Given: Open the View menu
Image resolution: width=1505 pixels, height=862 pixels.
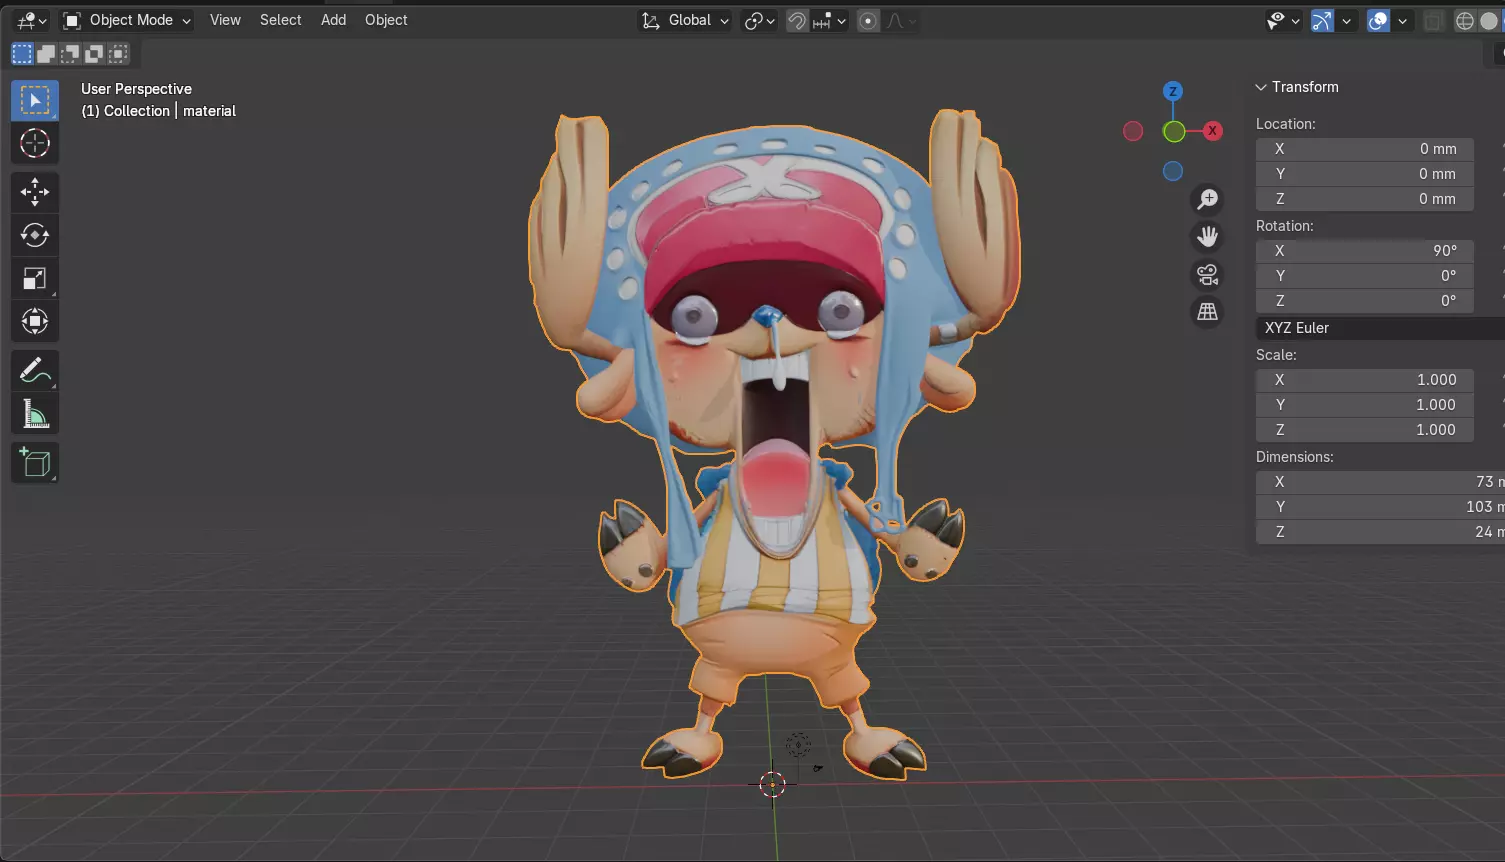Looking at the screenshot, I should tap(225, 20).
